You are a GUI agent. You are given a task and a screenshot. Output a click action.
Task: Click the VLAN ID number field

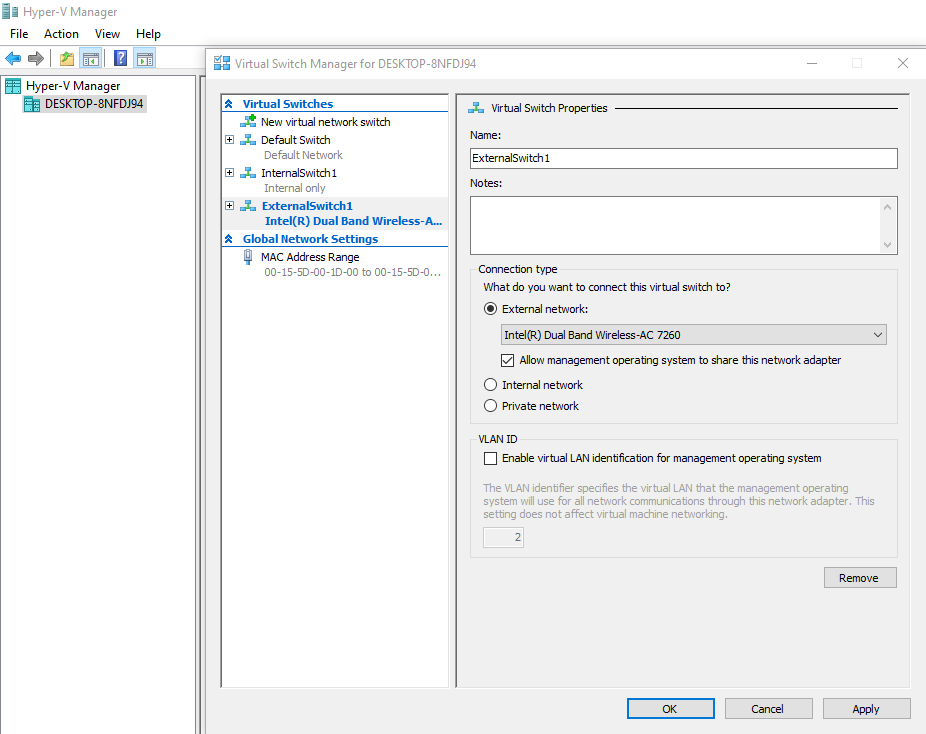[x=503, y=537]
